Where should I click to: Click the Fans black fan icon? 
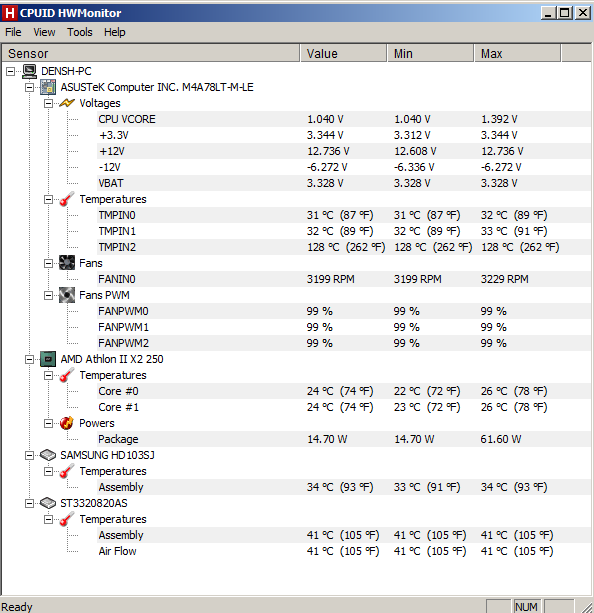(x=67, y=263)
